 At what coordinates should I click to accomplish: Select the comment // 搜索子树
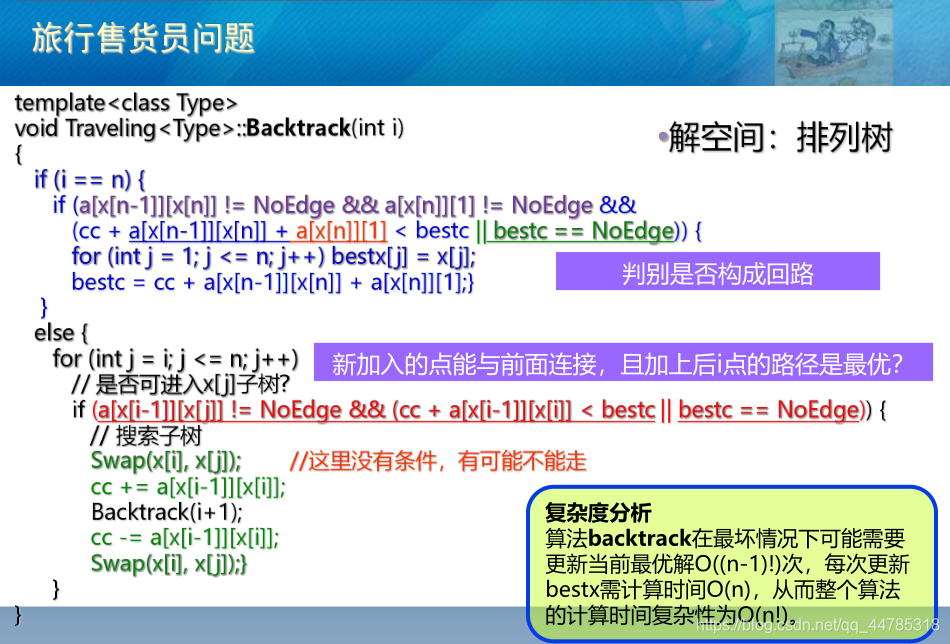click(x=146, y=436)
